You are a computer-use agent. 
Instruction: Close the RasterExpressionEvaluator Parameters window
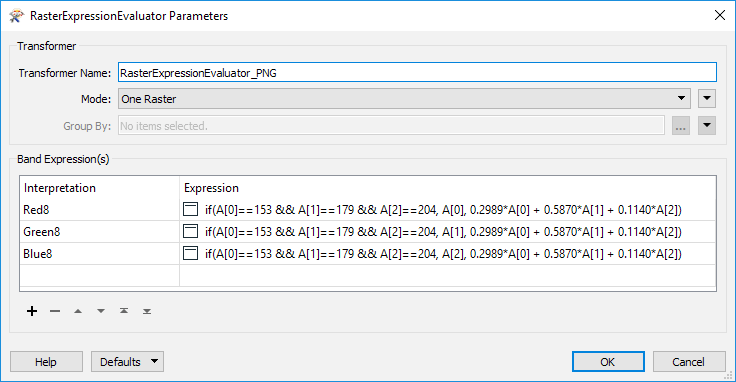coord(720,15)
